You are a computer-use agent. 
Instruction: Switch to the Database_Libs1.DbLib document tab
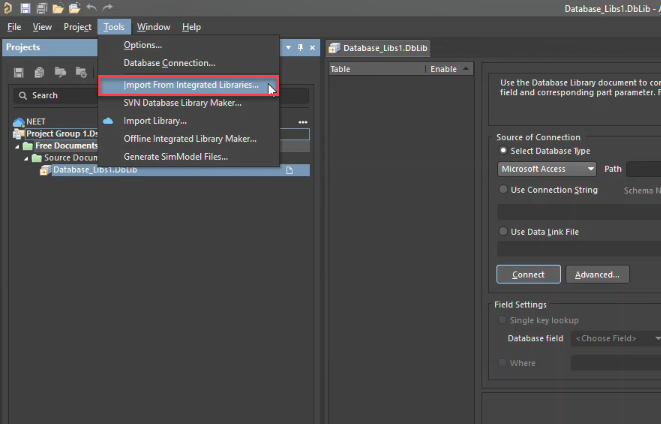point(378,48)
